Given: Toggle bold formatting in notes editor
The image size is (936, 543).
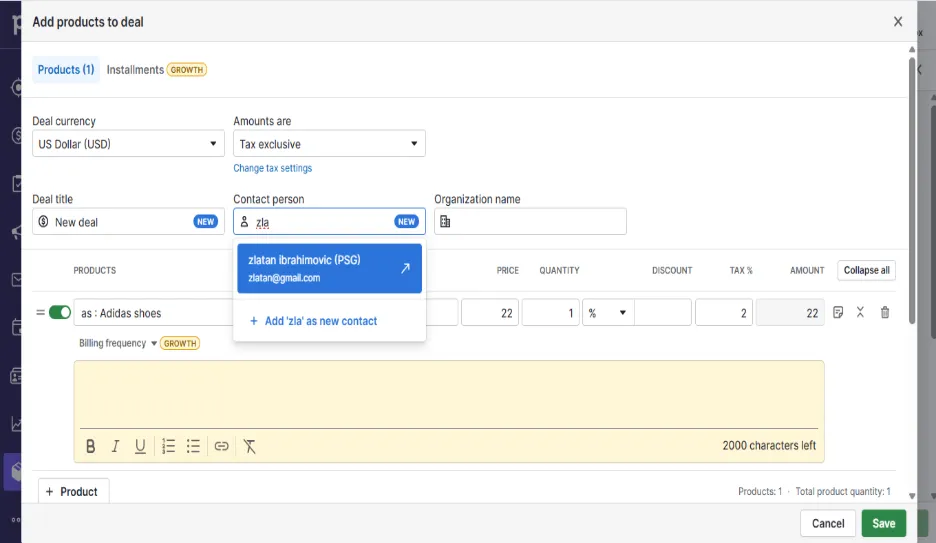Looking at the screenshot, I should pos(91,446).
